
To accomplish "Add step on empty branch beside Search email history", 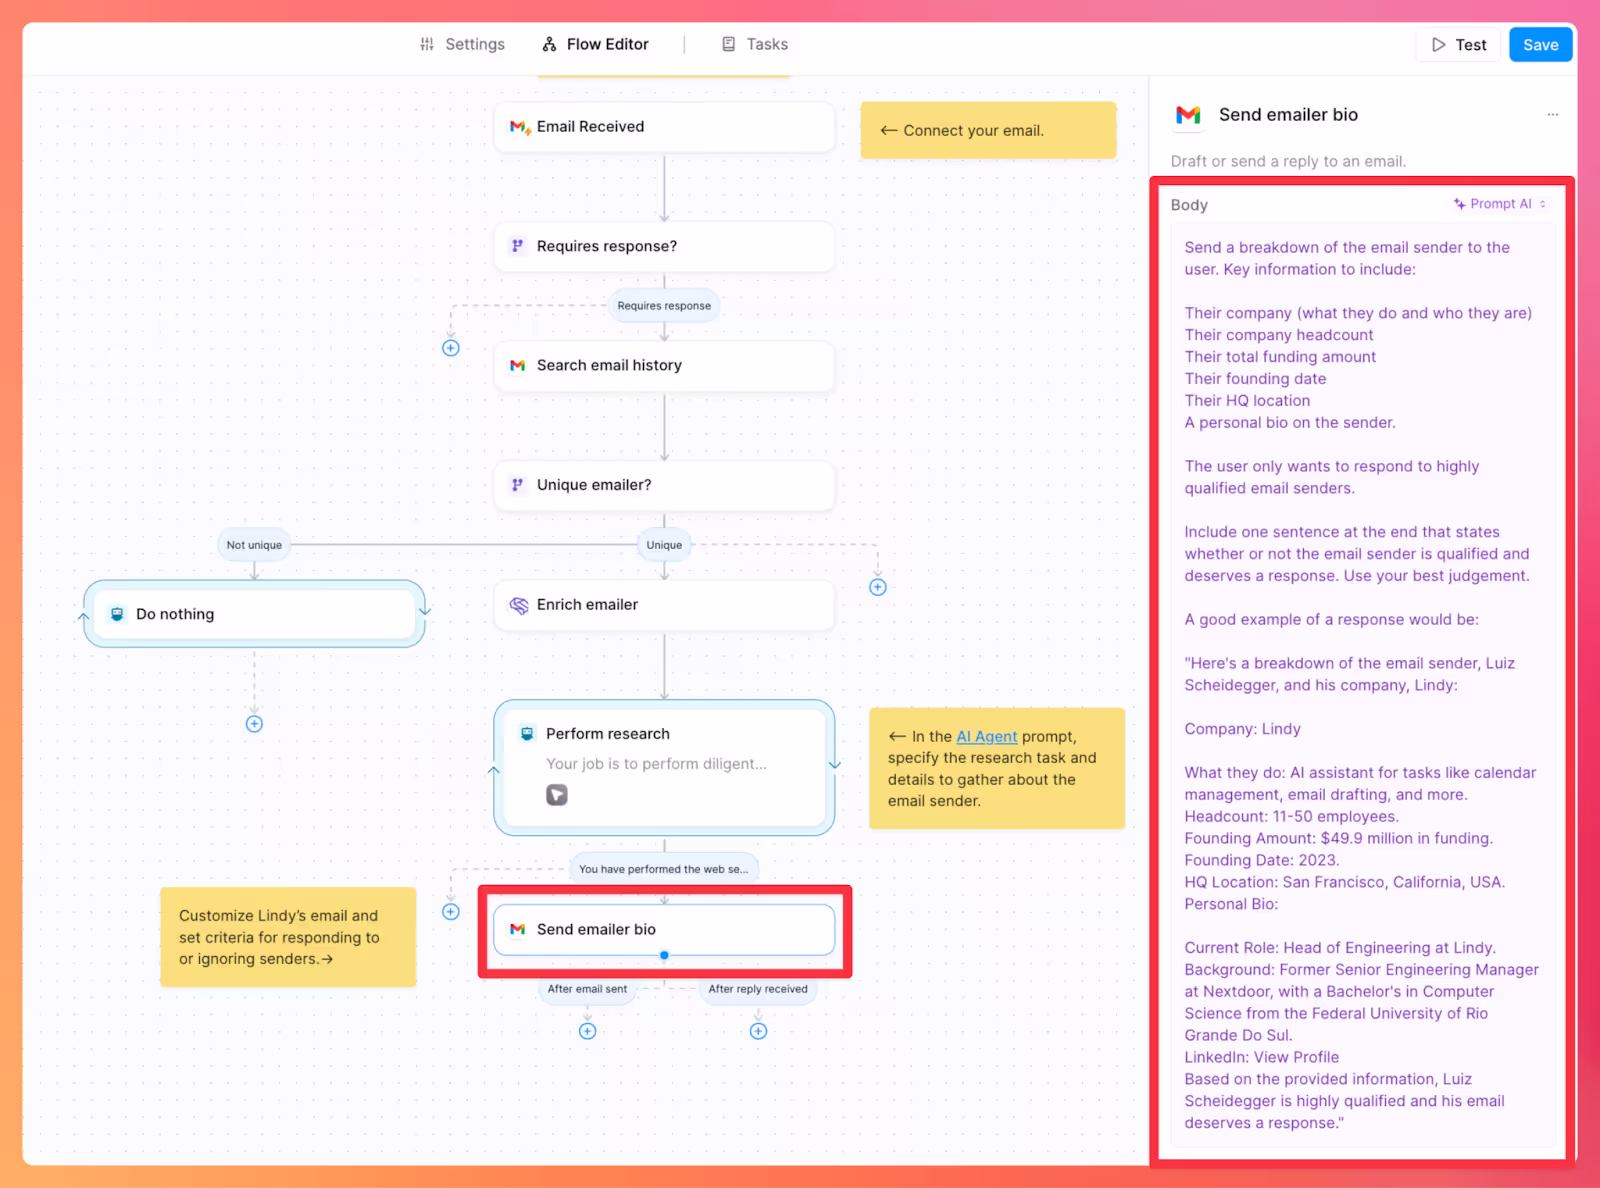I will (x=451, y=348).
